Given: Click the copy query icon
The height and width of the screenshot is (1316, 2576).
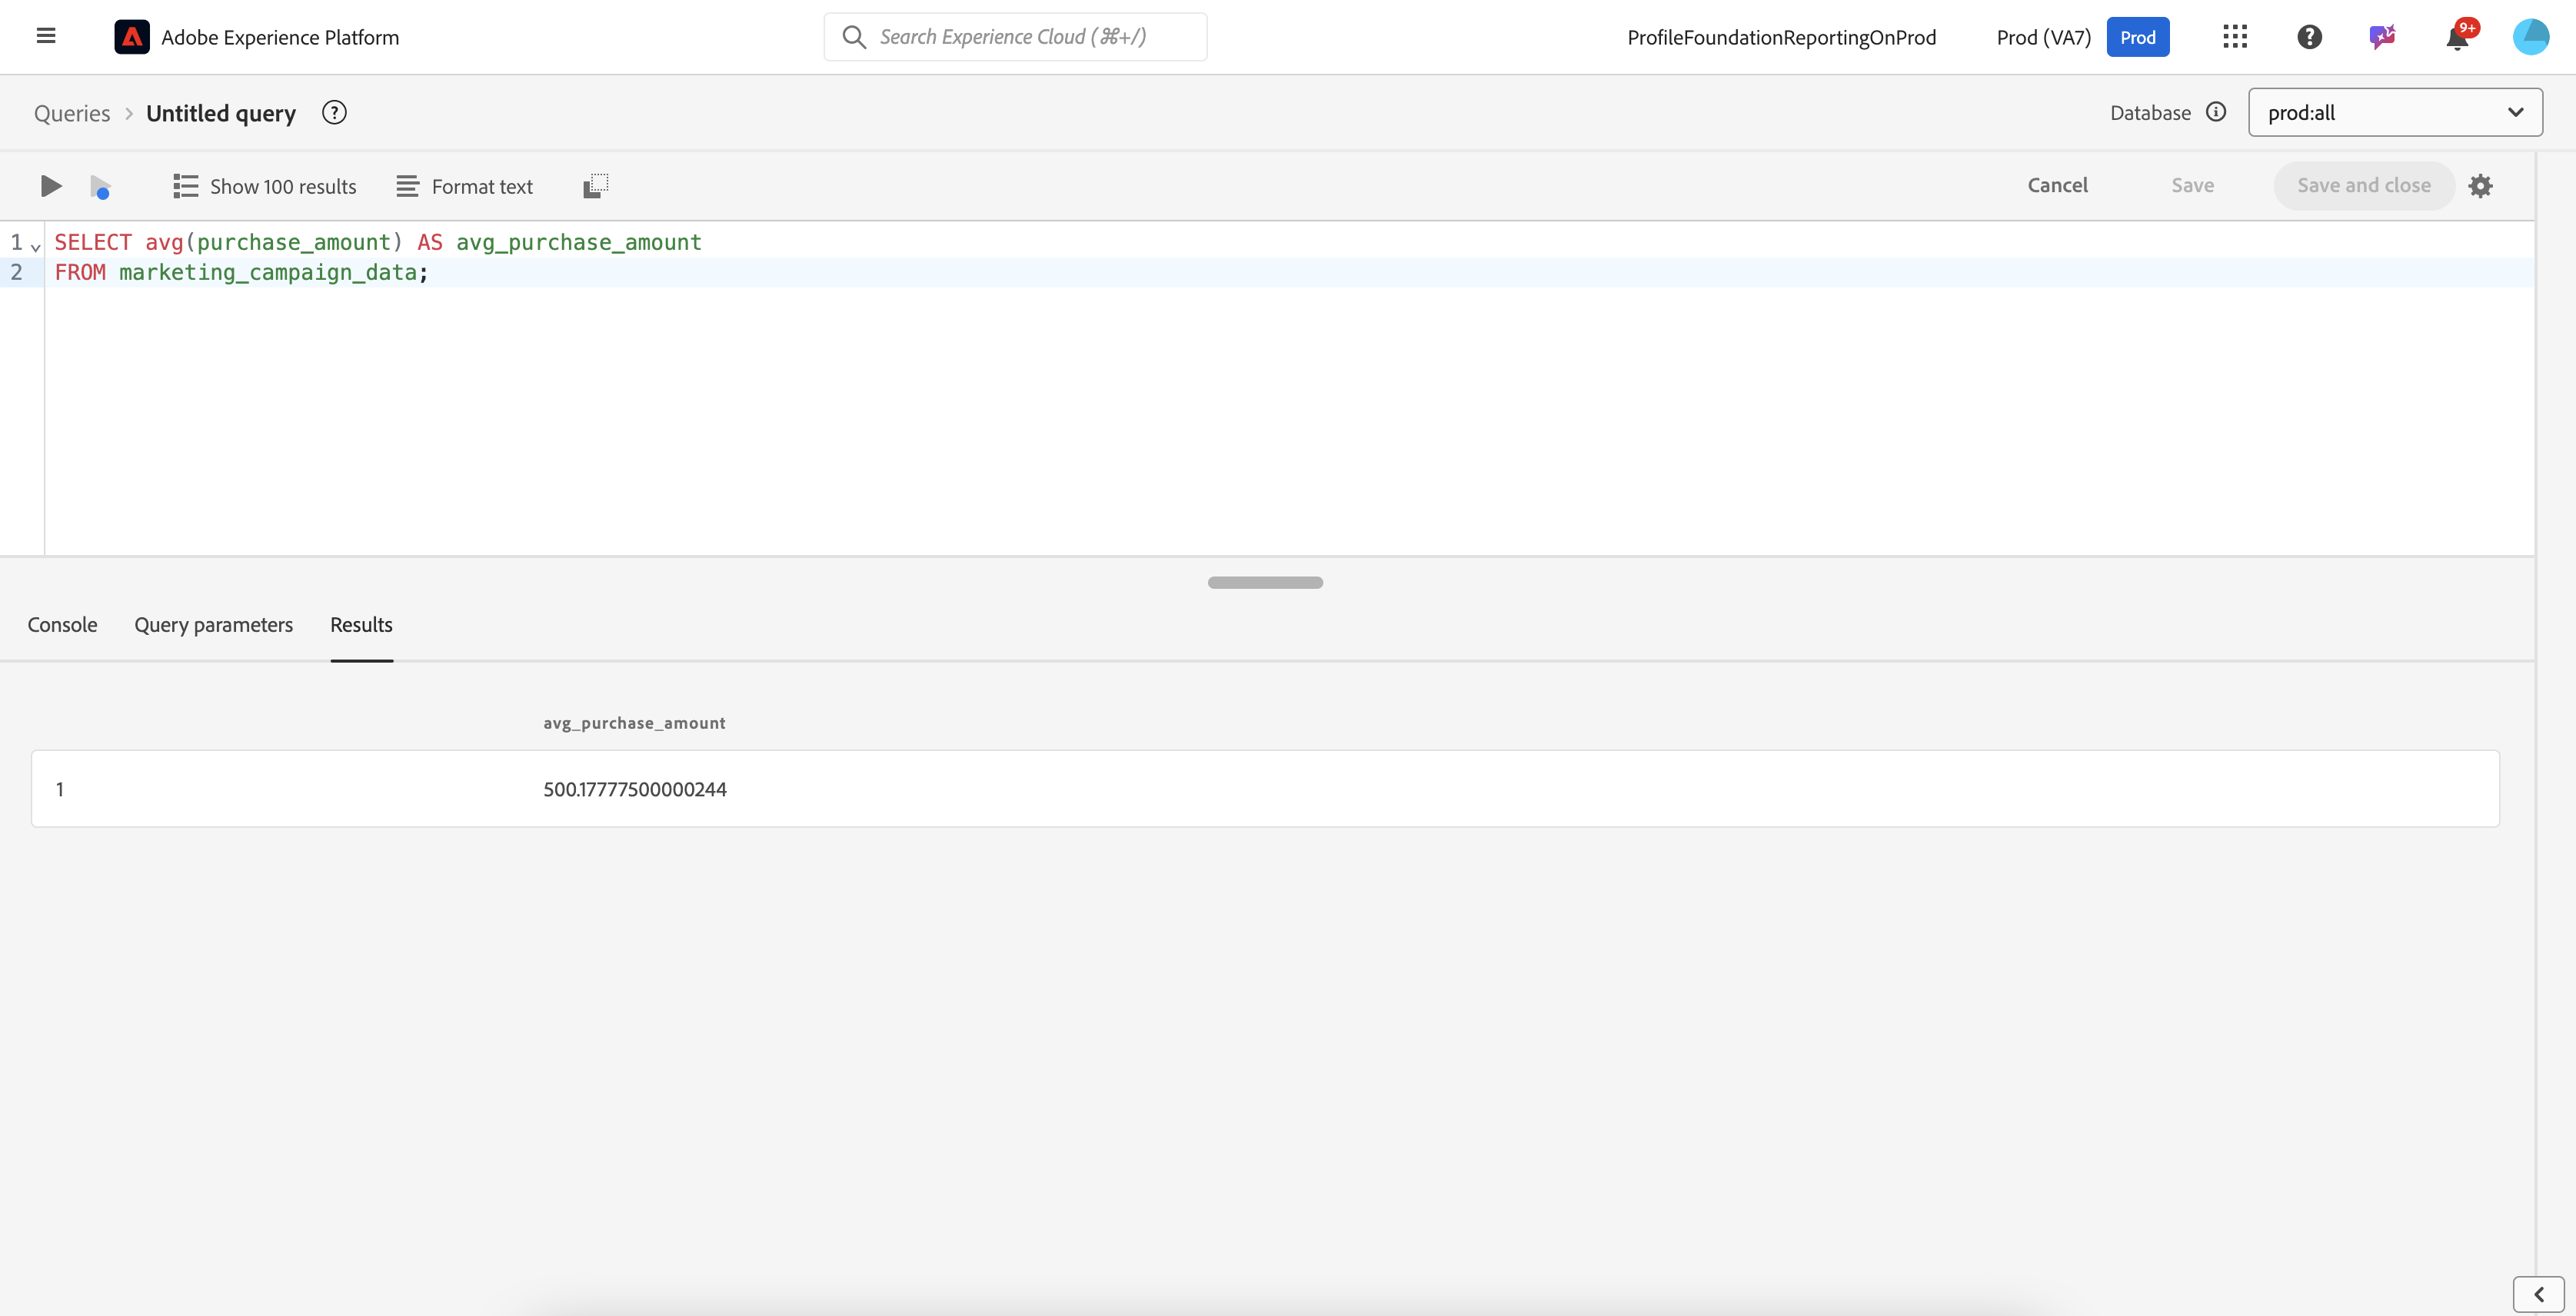Looking at the screenshot, I should (x=595, y=186).
